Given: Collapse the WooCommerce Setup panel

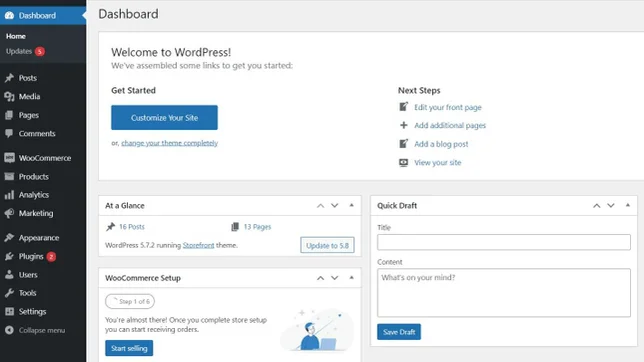Looking at the screenshot, I should pos(352,277).
